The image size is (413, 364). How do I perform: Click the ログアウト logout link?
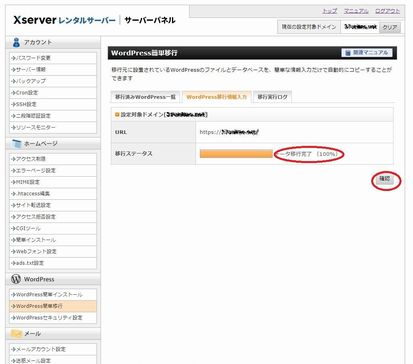coord(387,11)
